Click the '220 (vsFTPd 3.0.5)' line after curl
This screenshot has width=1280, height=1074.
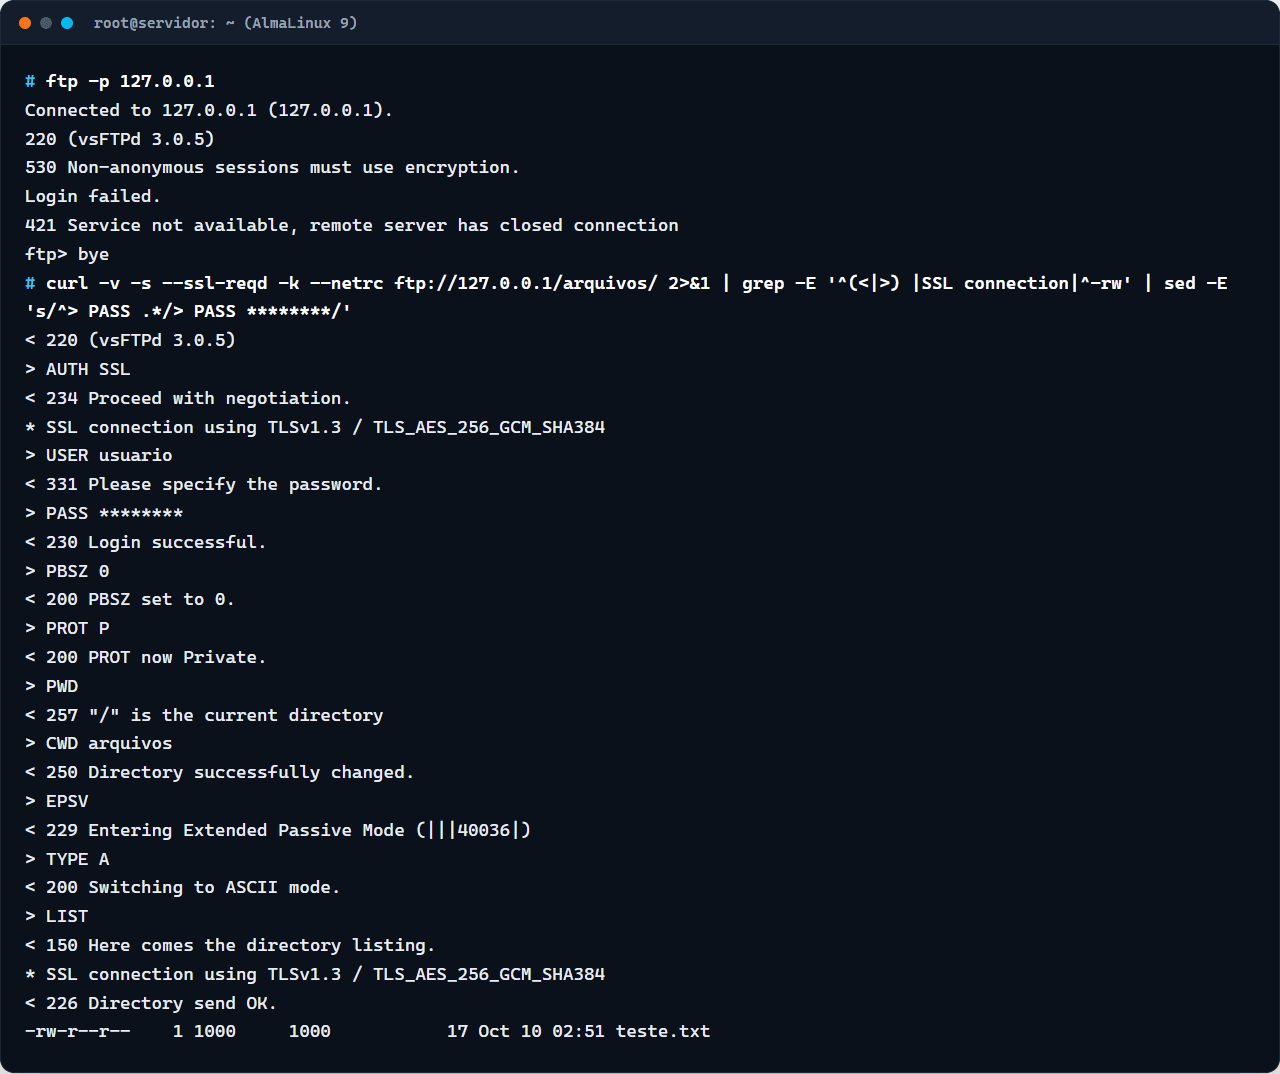click(130, 340)
